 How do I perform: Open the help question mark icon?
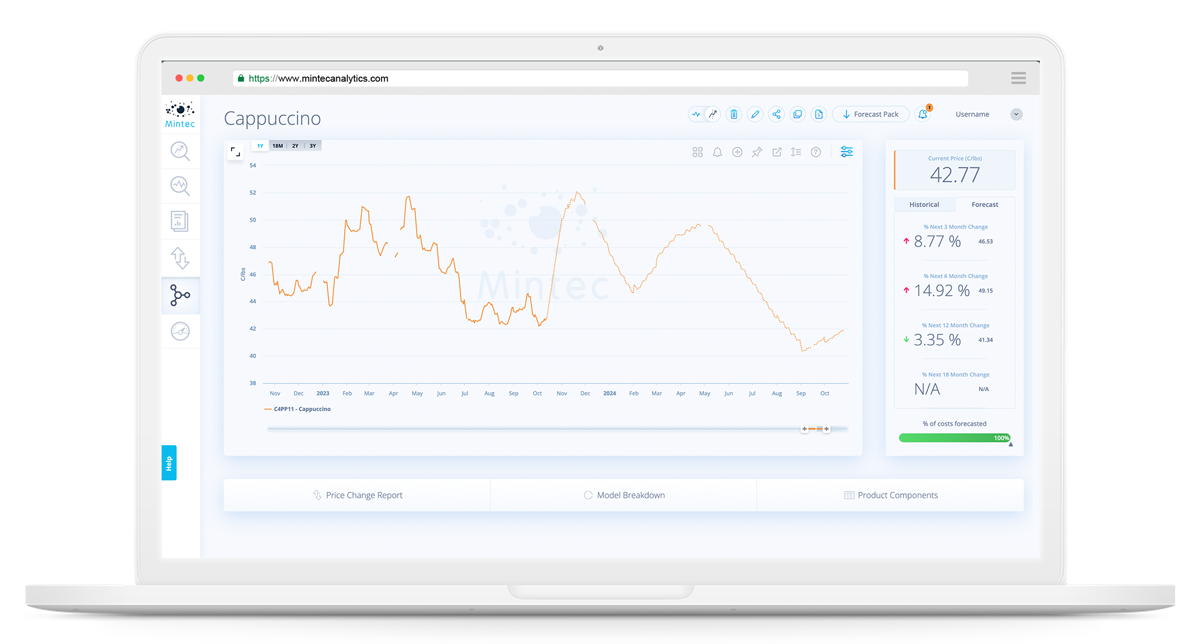815,152
